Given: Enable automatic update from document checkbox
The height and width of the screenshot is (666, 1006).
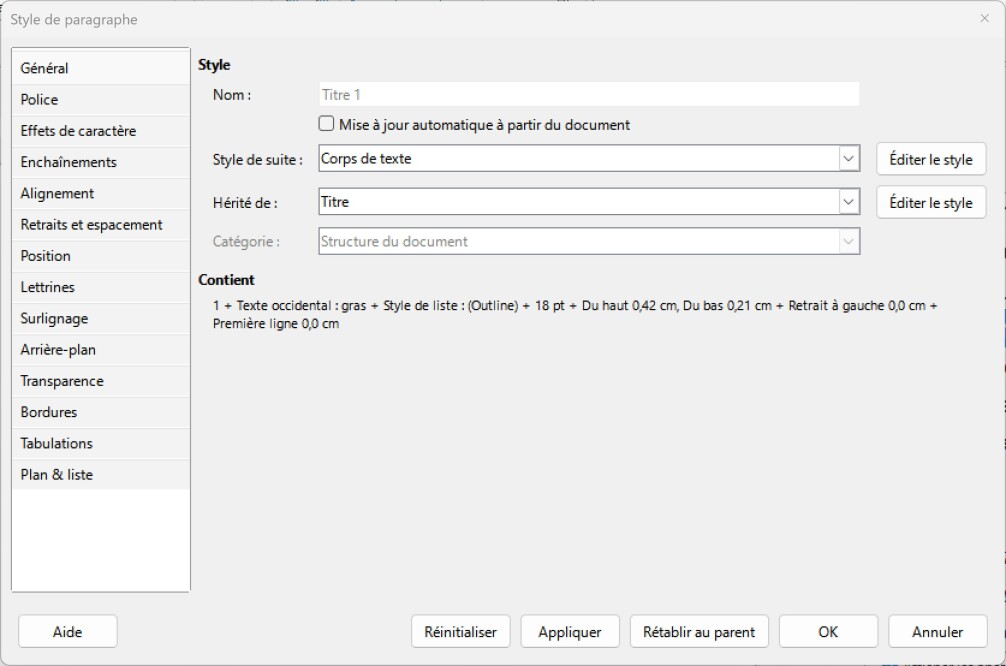Looking at the screenshot, I should (326, 125).
